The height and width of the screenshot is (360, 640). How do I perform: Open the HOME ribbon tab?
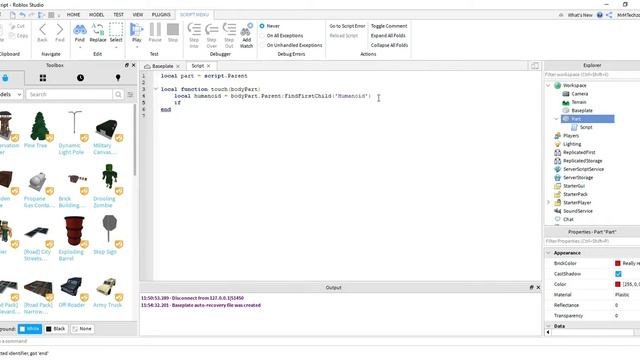73,15
